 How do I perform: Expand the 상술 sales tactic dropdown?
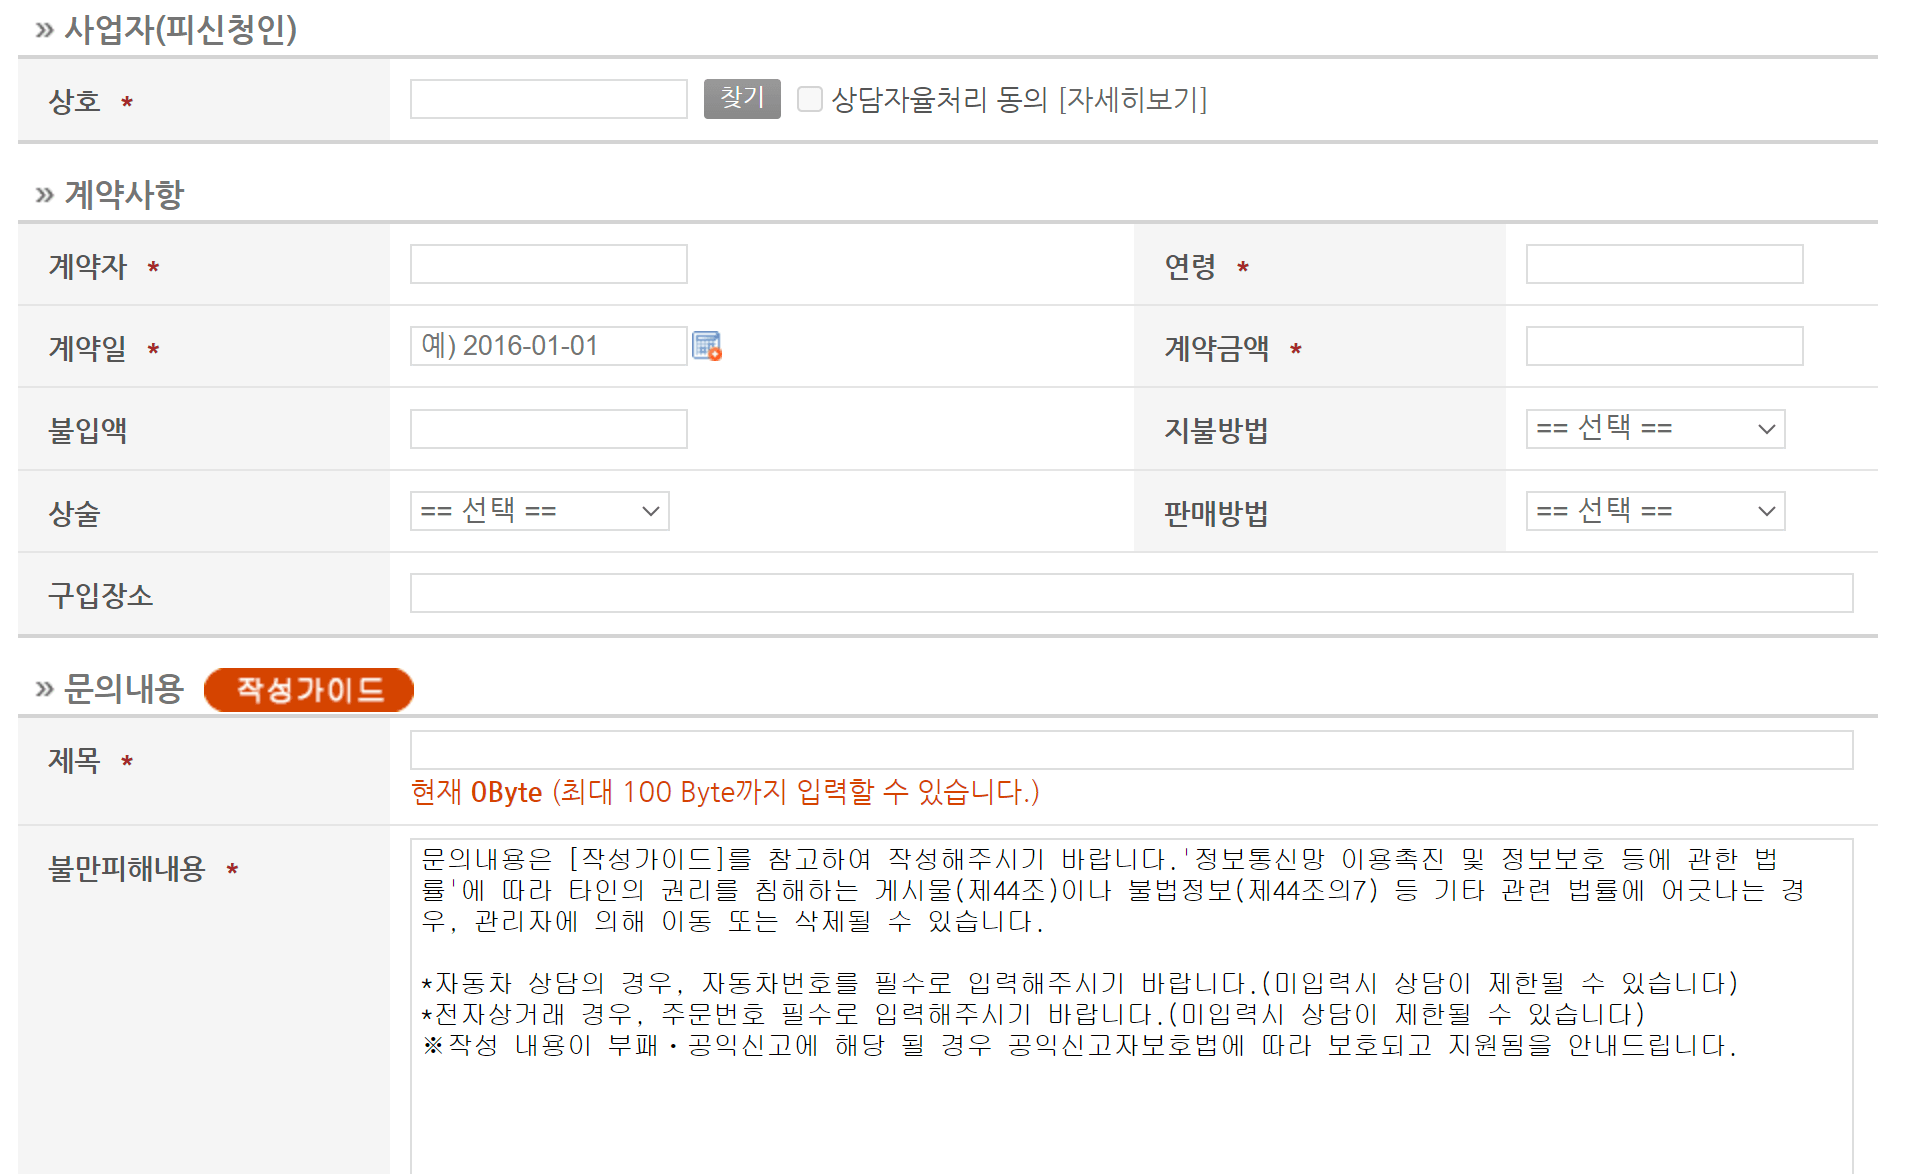(539, 510)
